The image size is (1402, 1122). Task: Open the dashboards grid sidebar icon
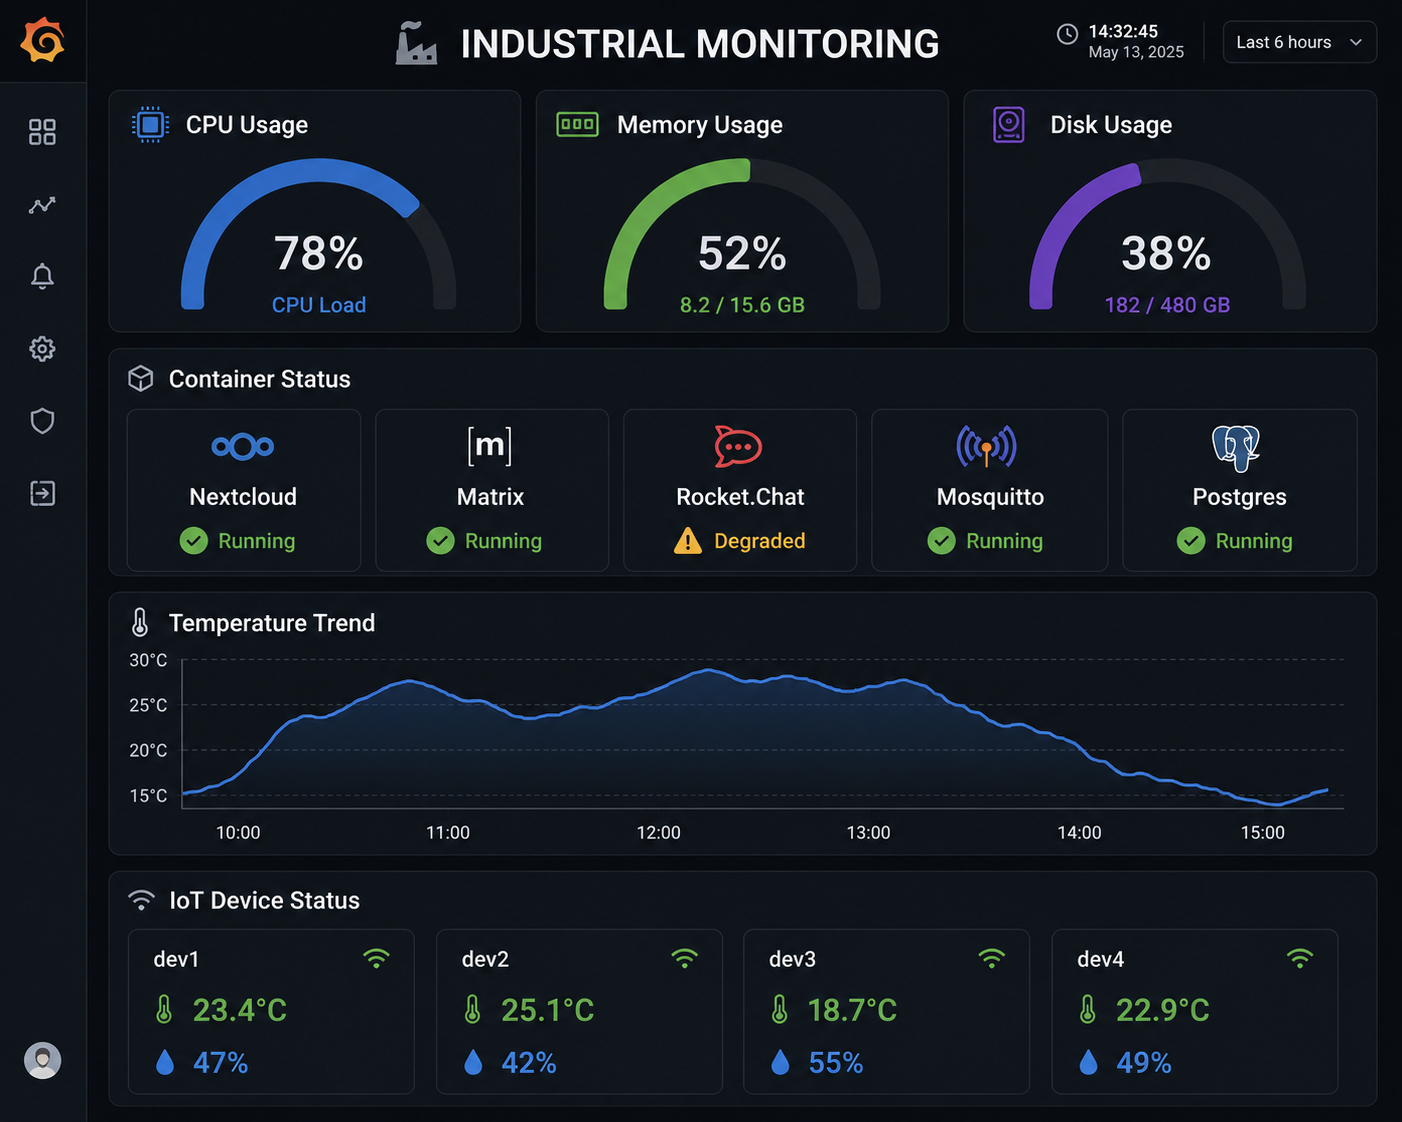42,132
